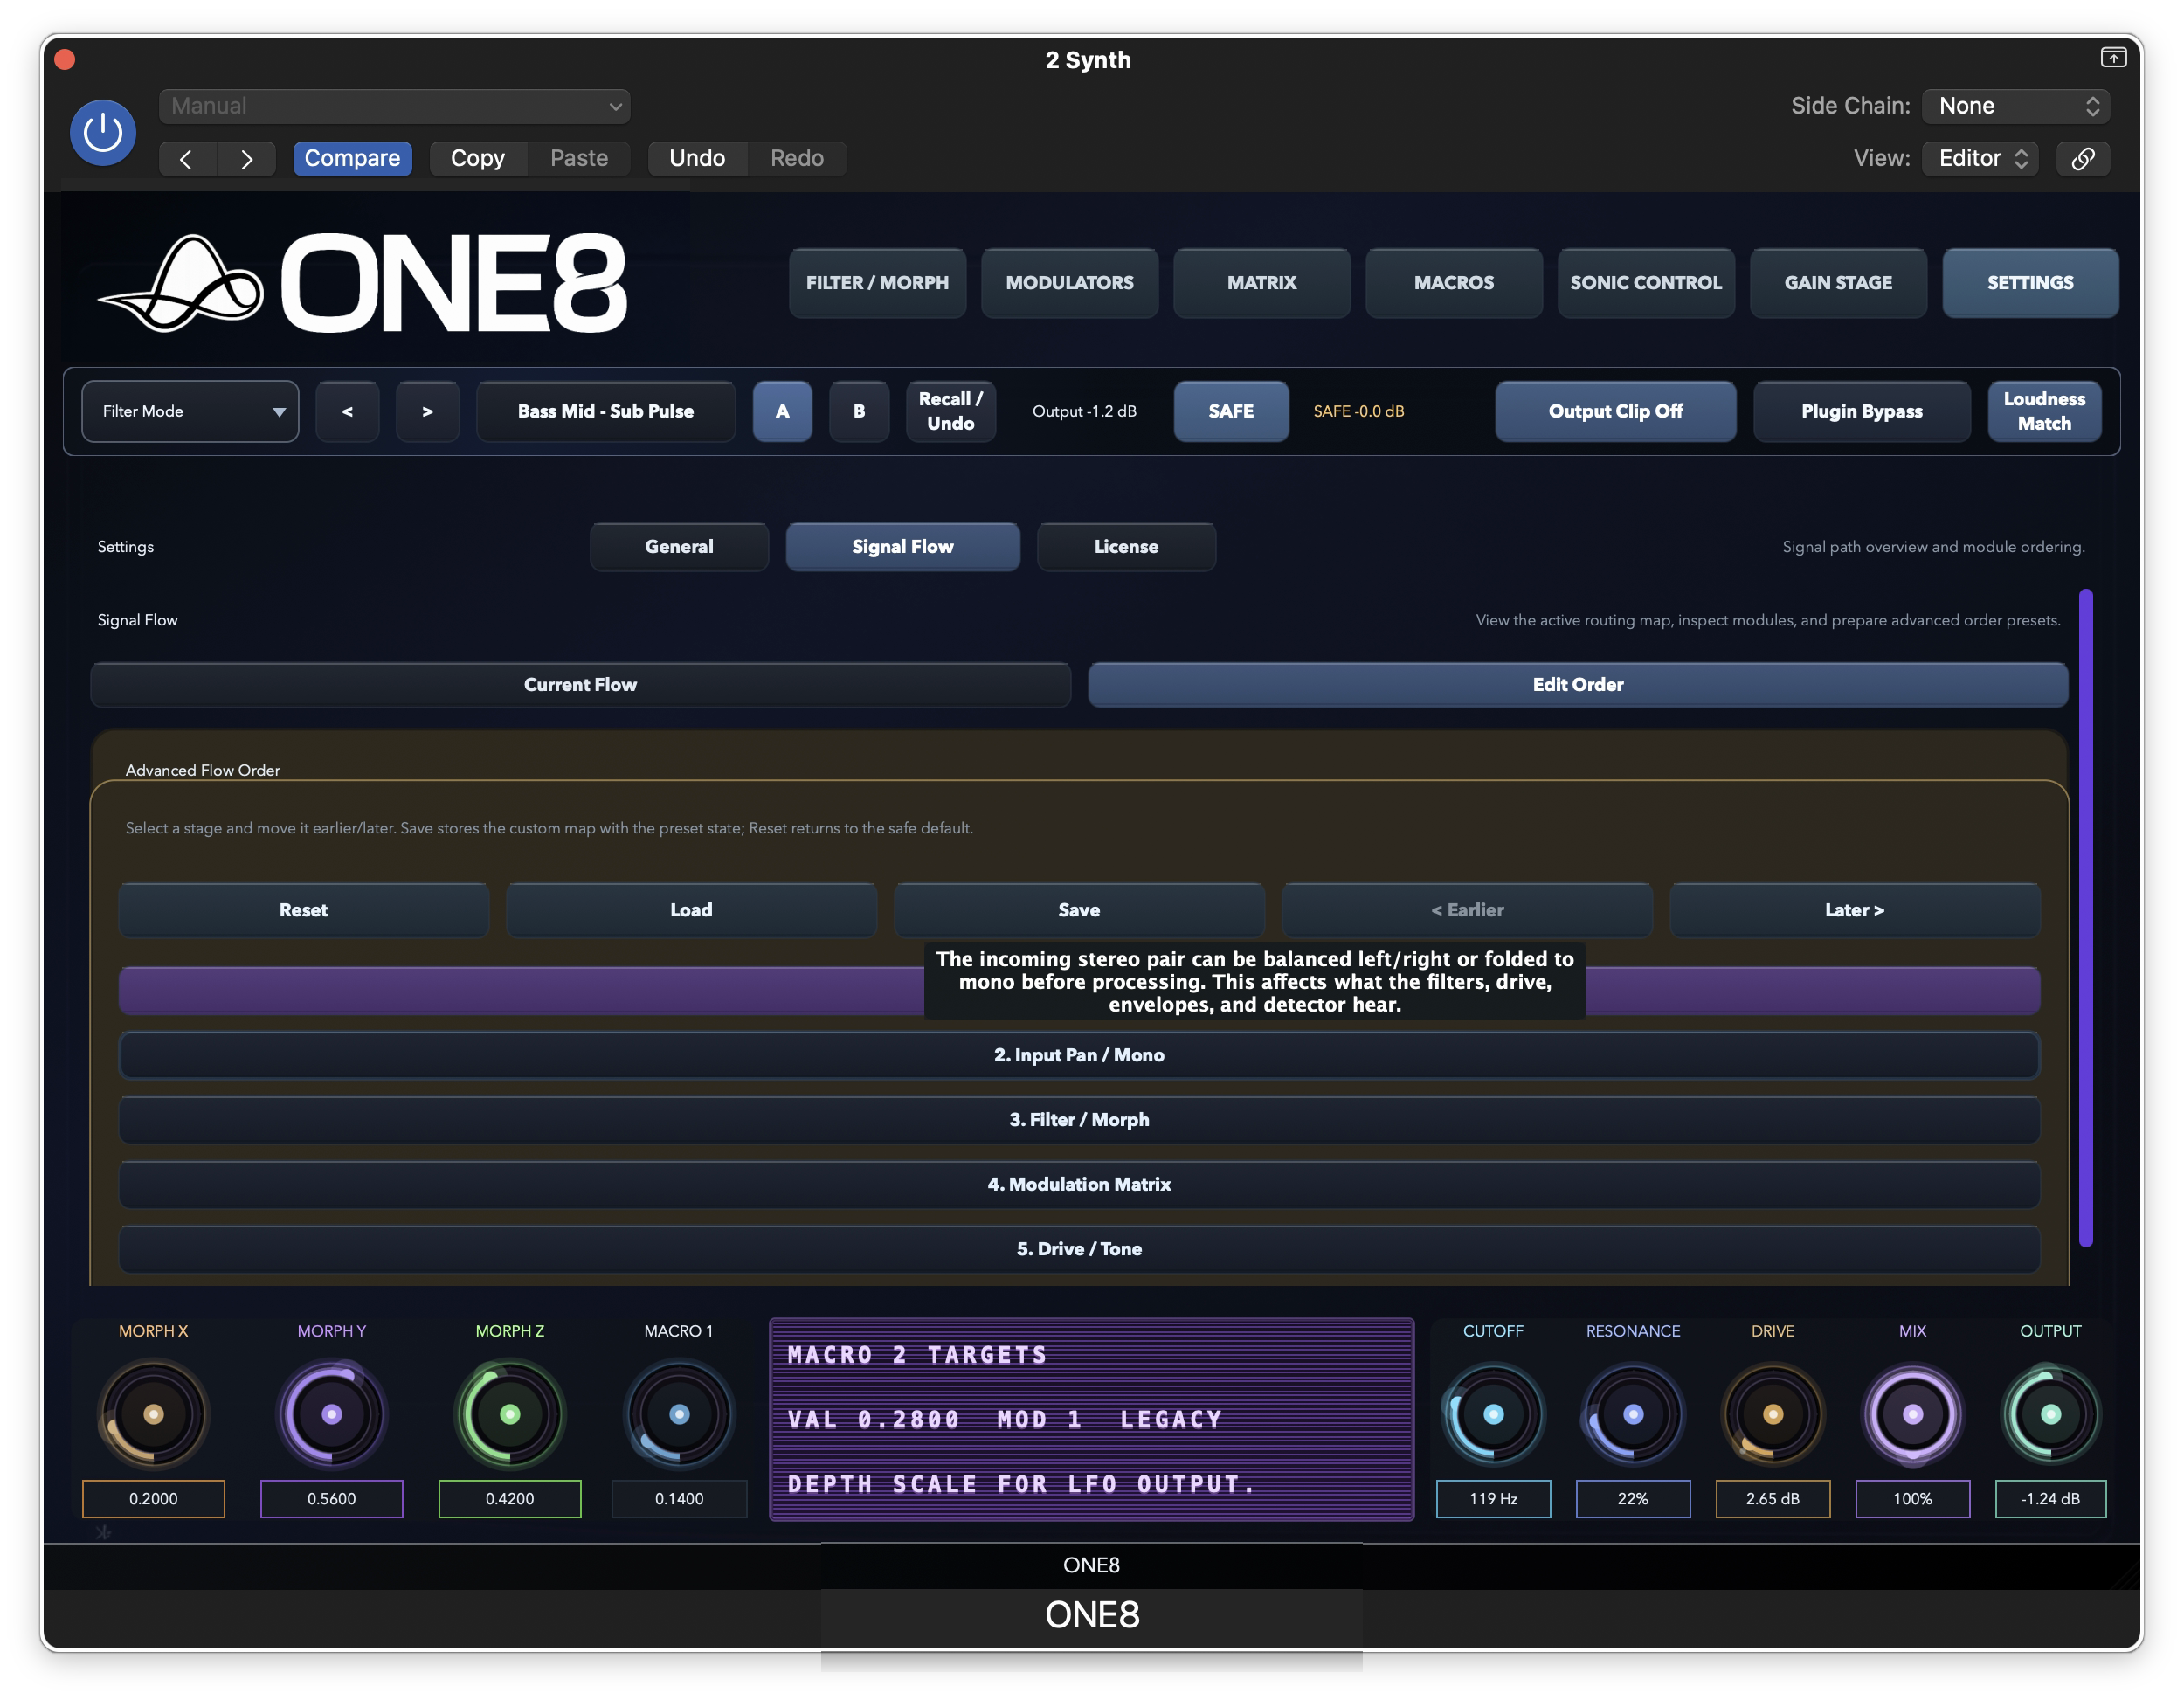Click the MACRO 1 knob

pyautogui.click(x=679, y=1414)
